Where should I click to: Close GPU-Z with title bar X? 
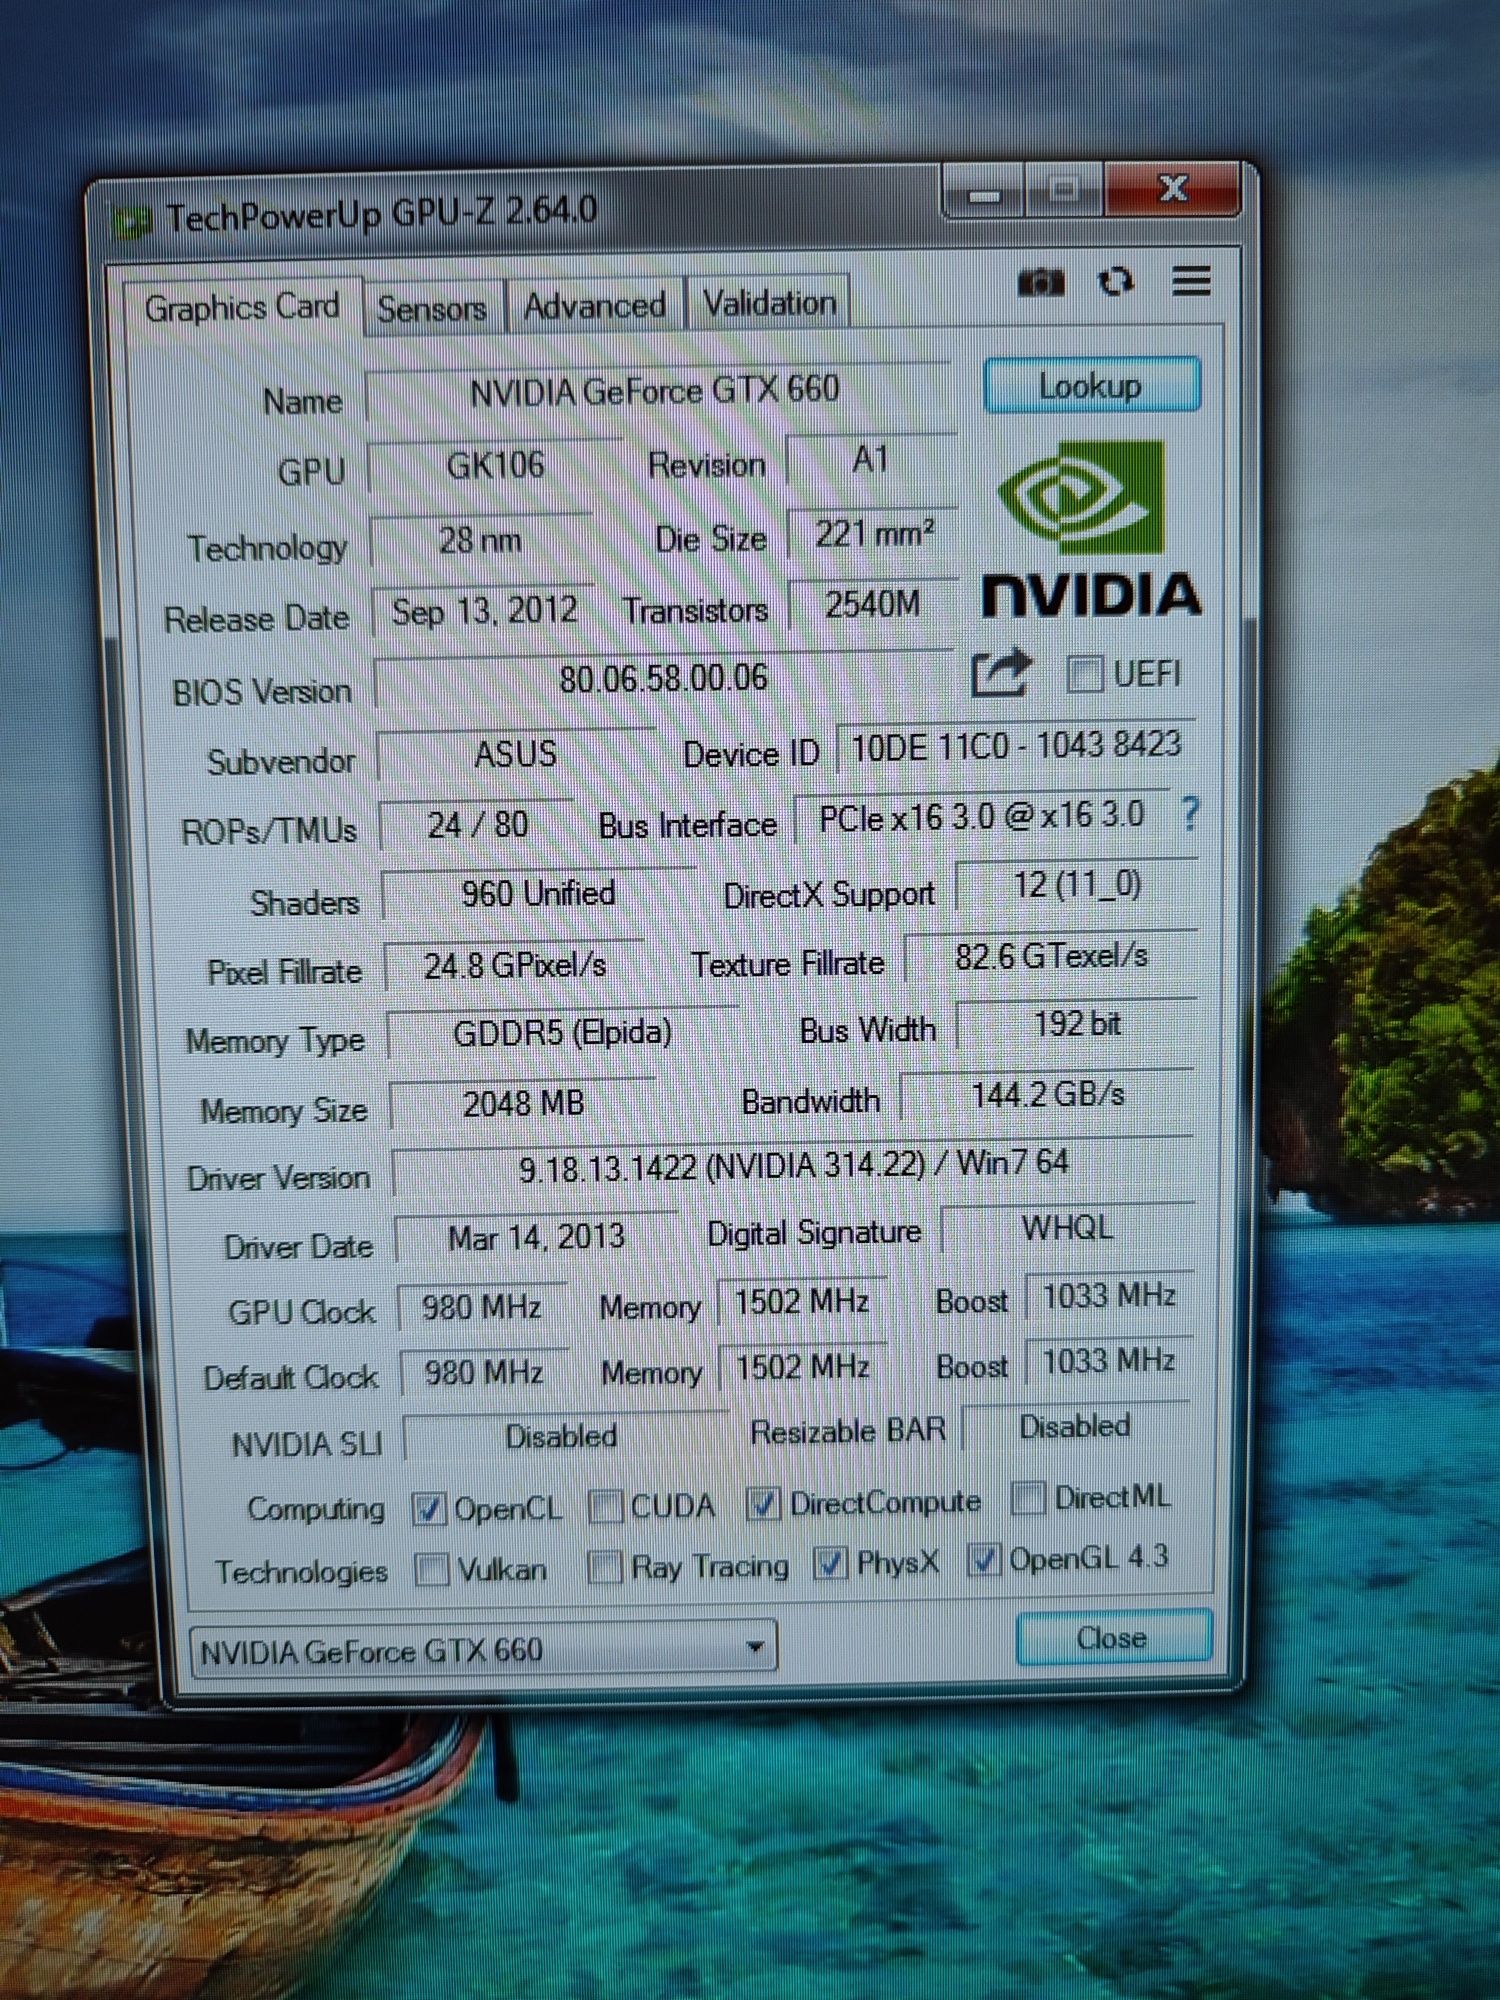click(1173, 189)
